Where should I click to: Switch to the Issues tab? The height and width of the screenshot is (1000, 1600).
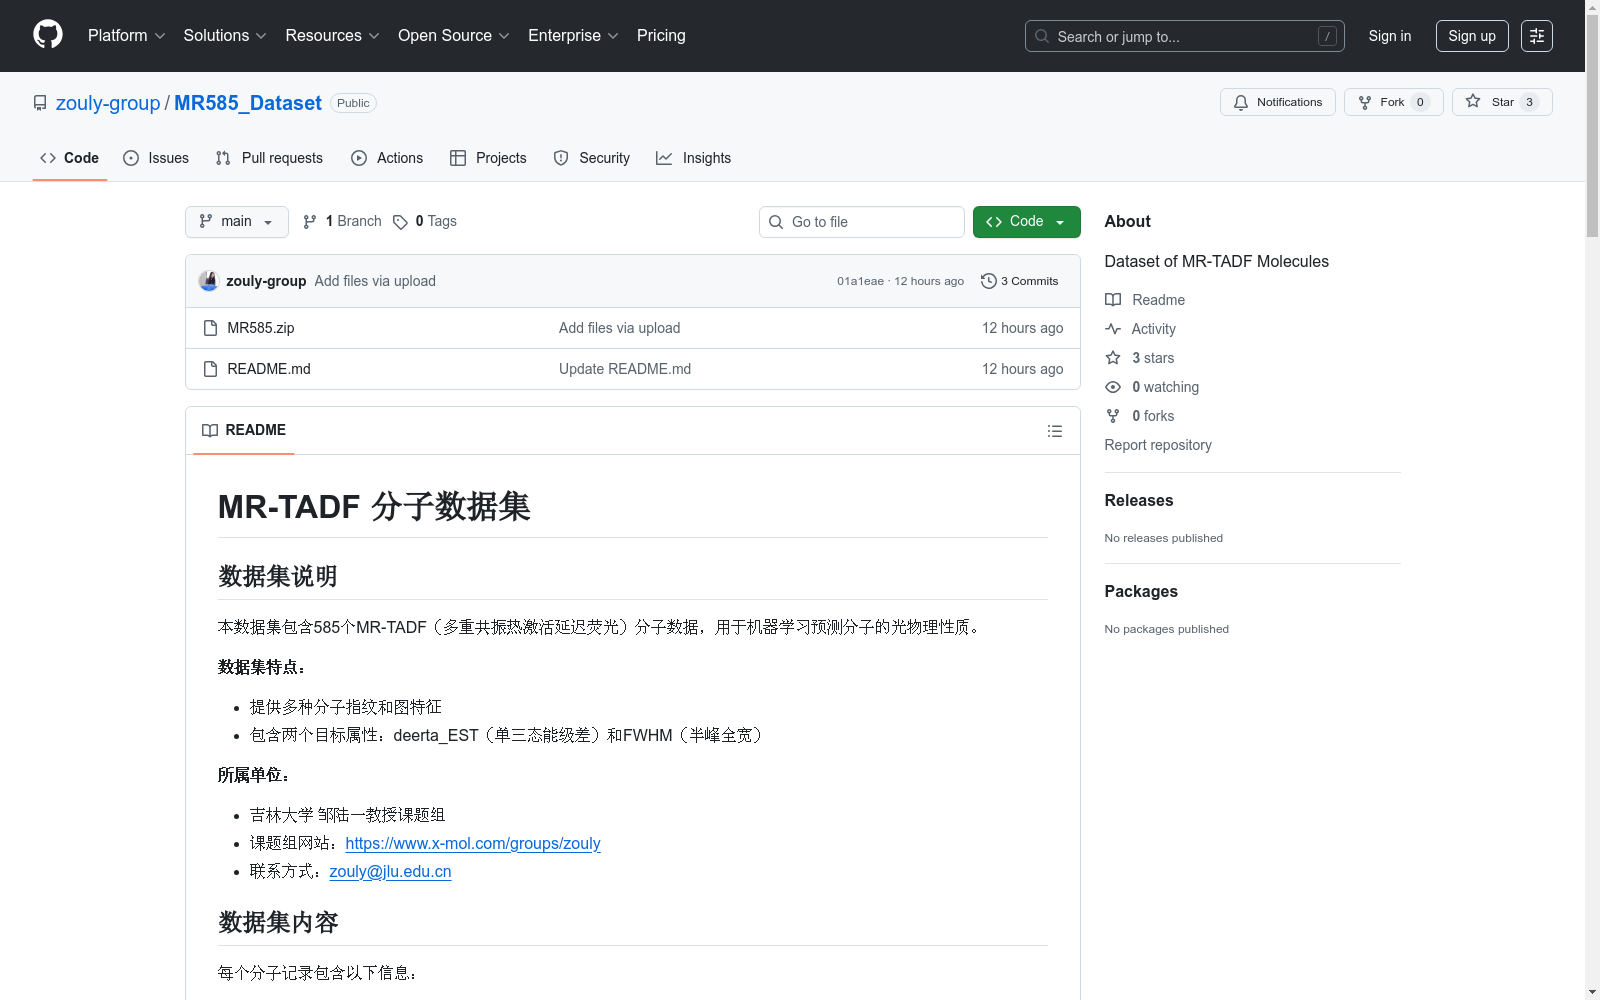pos(156,158)
